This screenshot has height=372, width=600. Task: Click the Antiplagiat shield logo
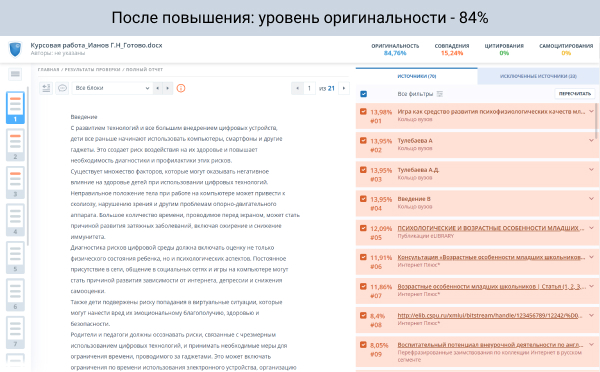[15, 49]
